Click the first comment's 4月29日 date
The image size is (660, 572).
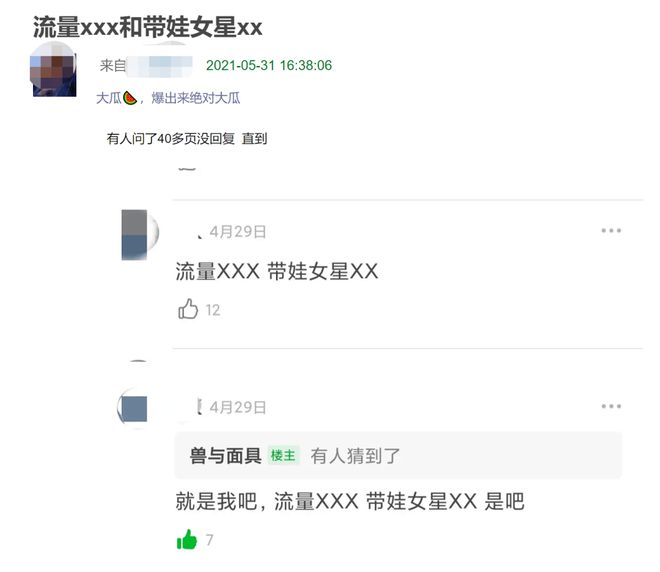[x=238, y=231]
